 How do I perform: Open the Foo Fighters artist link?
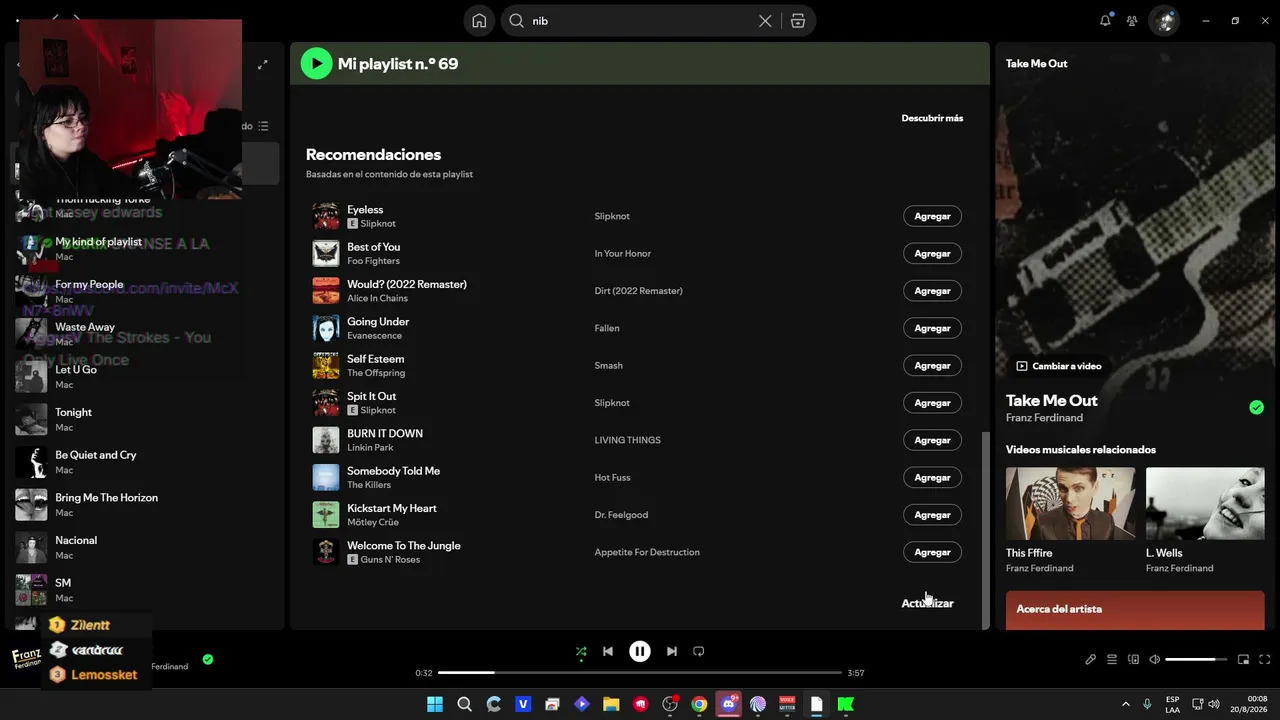tap(373, 261)
